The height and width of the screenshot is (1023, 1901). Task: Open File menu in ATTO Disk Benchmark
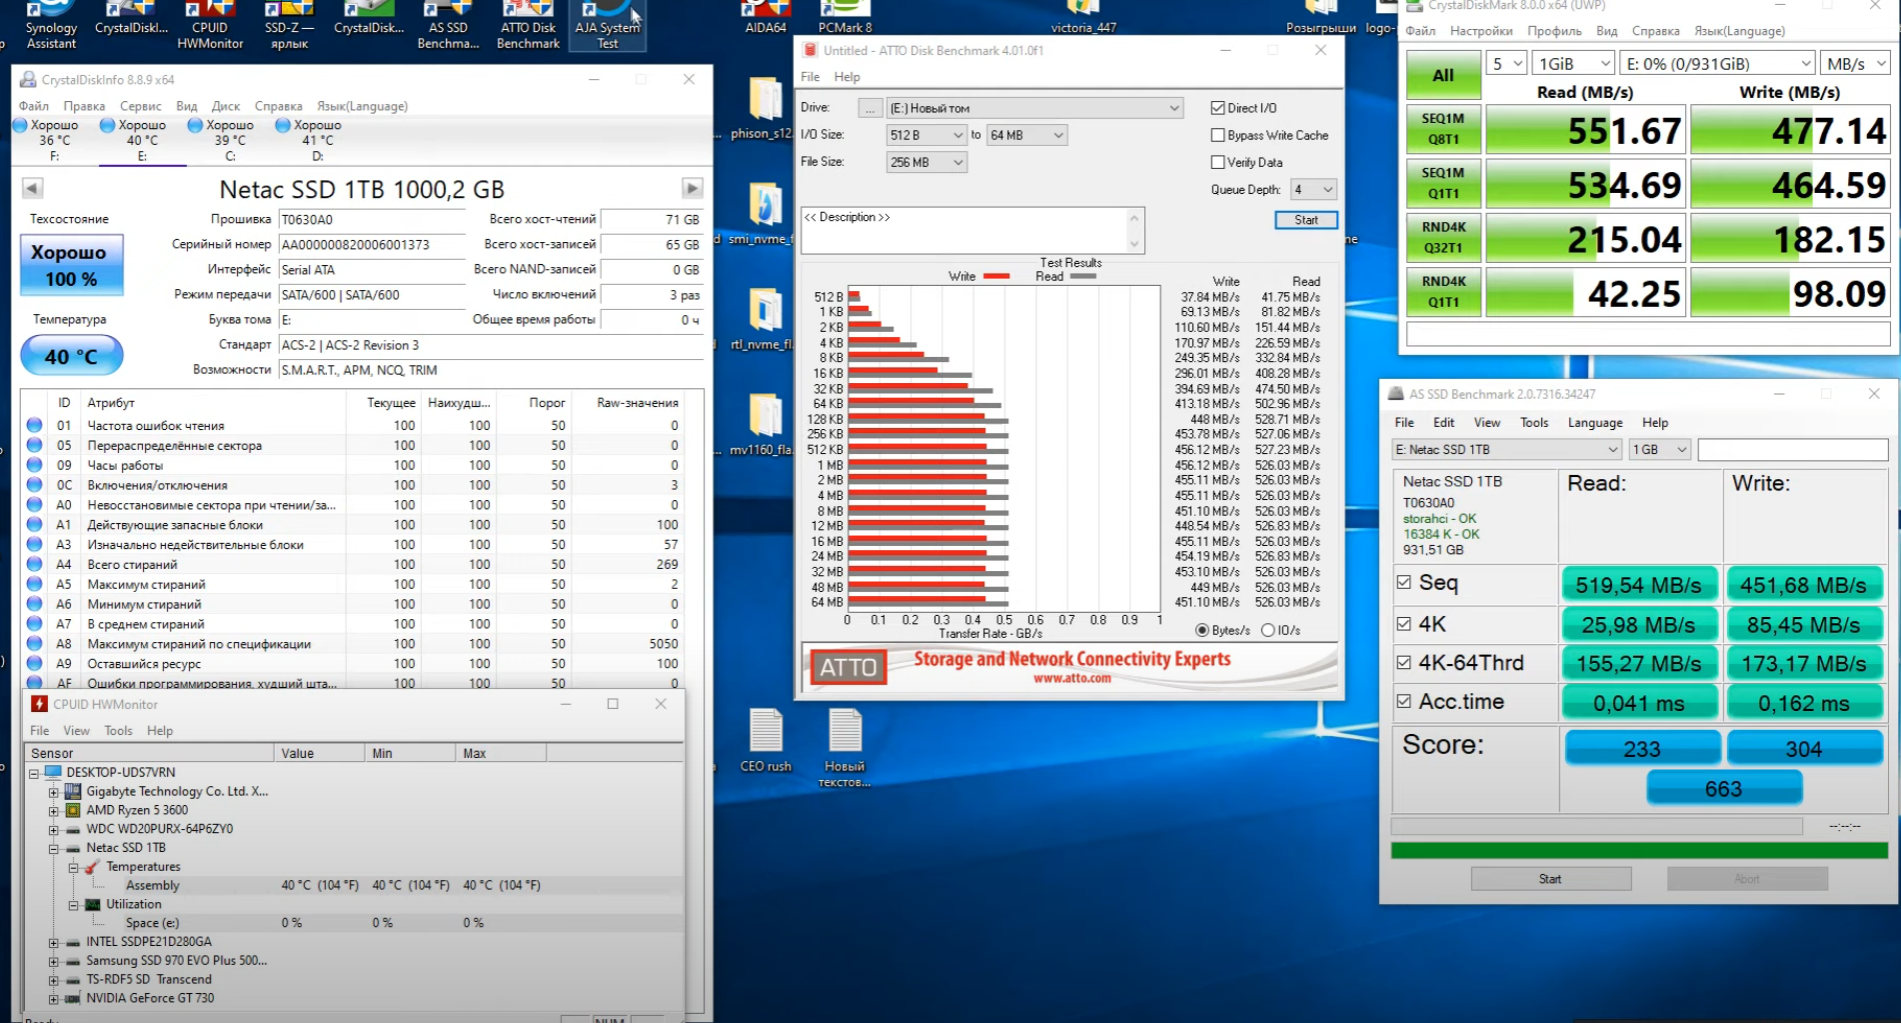810,77
